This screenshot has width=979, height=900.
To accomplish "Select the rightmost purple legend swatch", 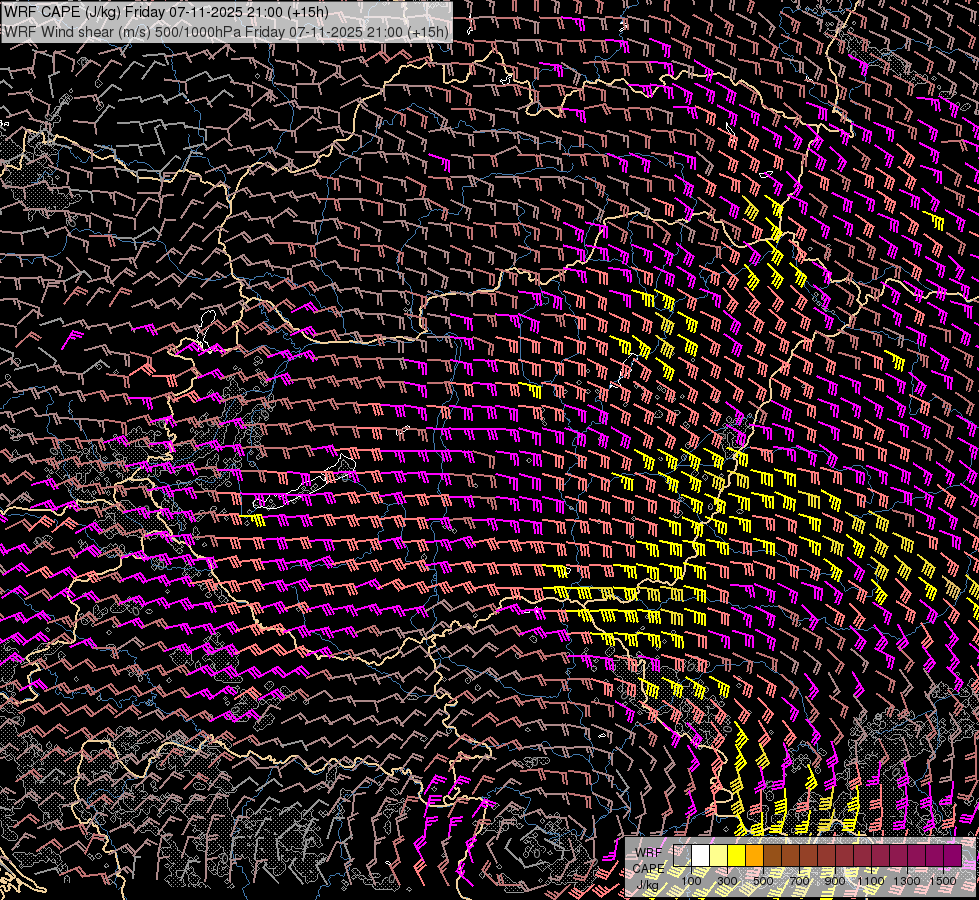I will 952,856.
